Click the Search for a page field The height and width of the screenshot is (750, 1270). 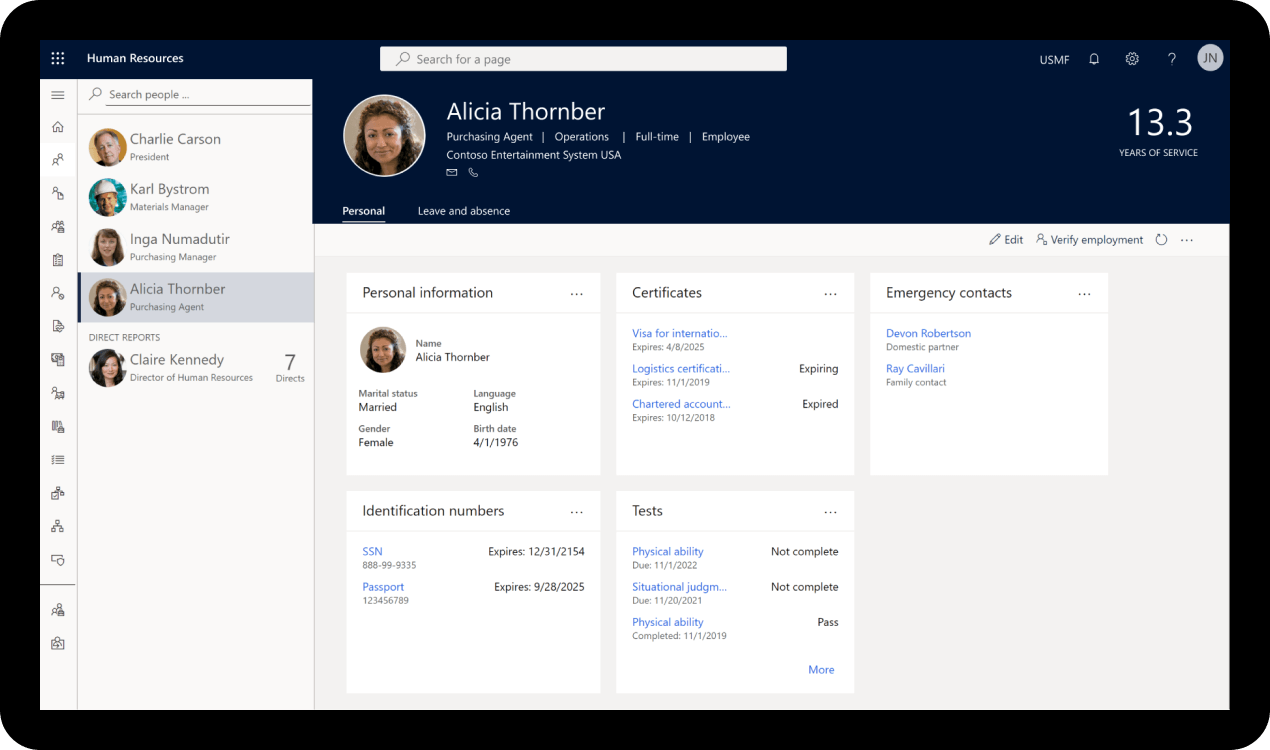(x=583, y=59)
